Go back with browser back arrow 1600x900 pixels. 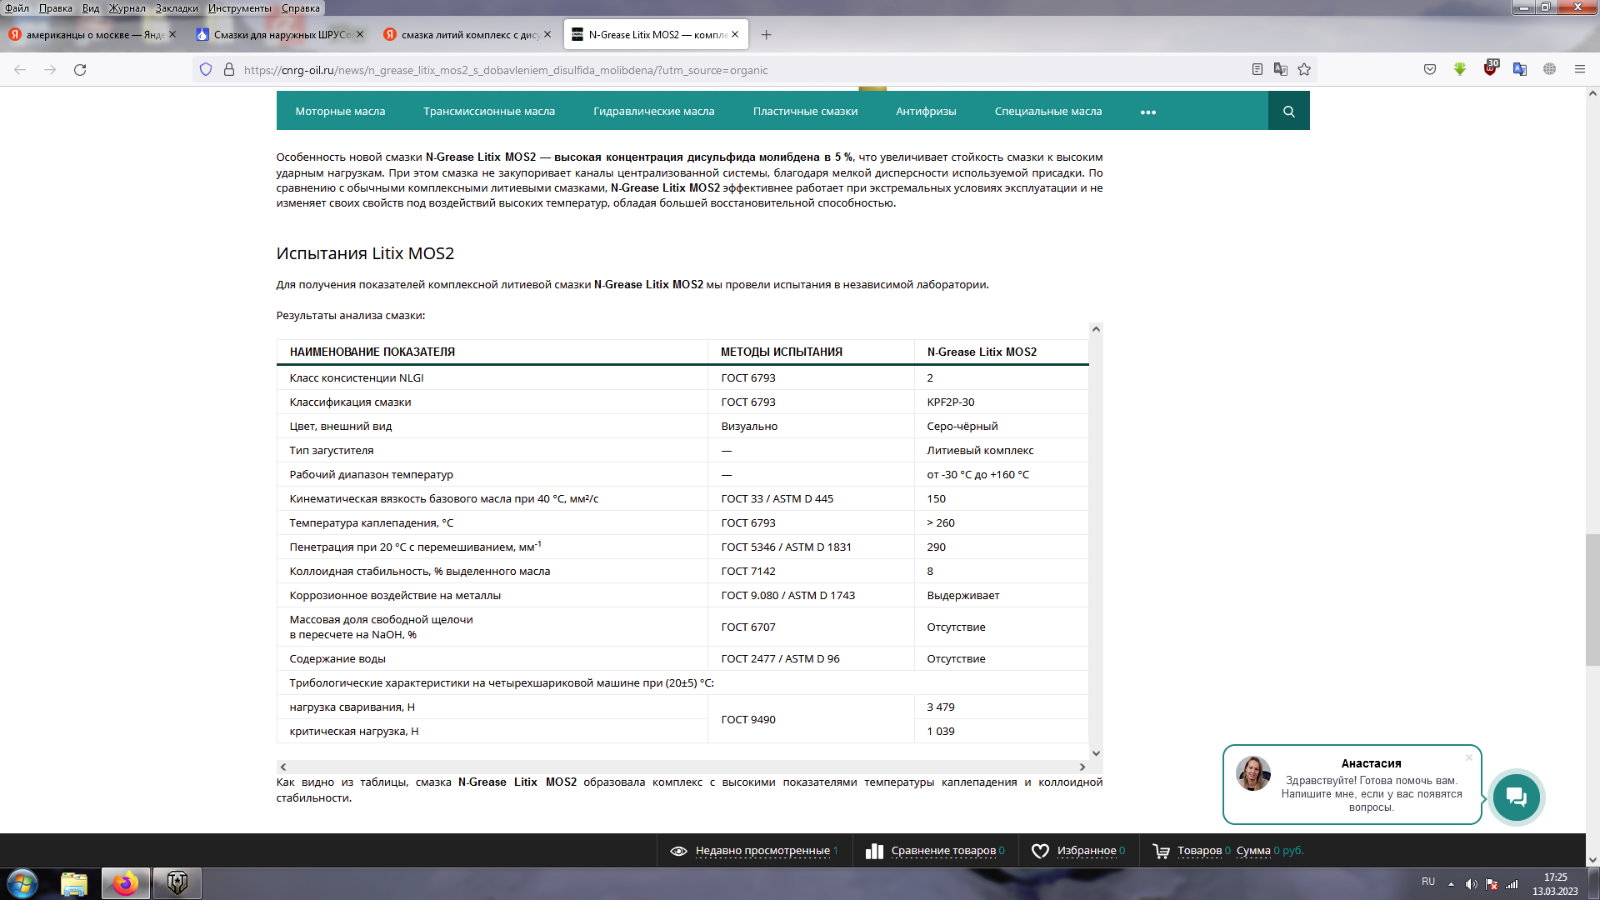click(x=20, y=70)
